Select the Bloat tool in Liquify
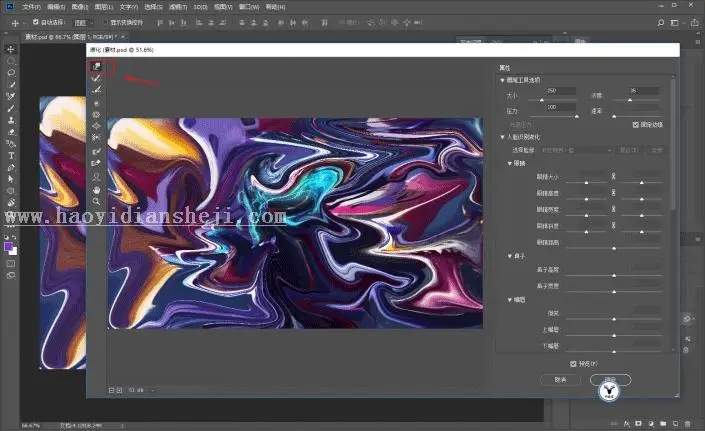The image size is (705, 431). [x=96, y=126]
